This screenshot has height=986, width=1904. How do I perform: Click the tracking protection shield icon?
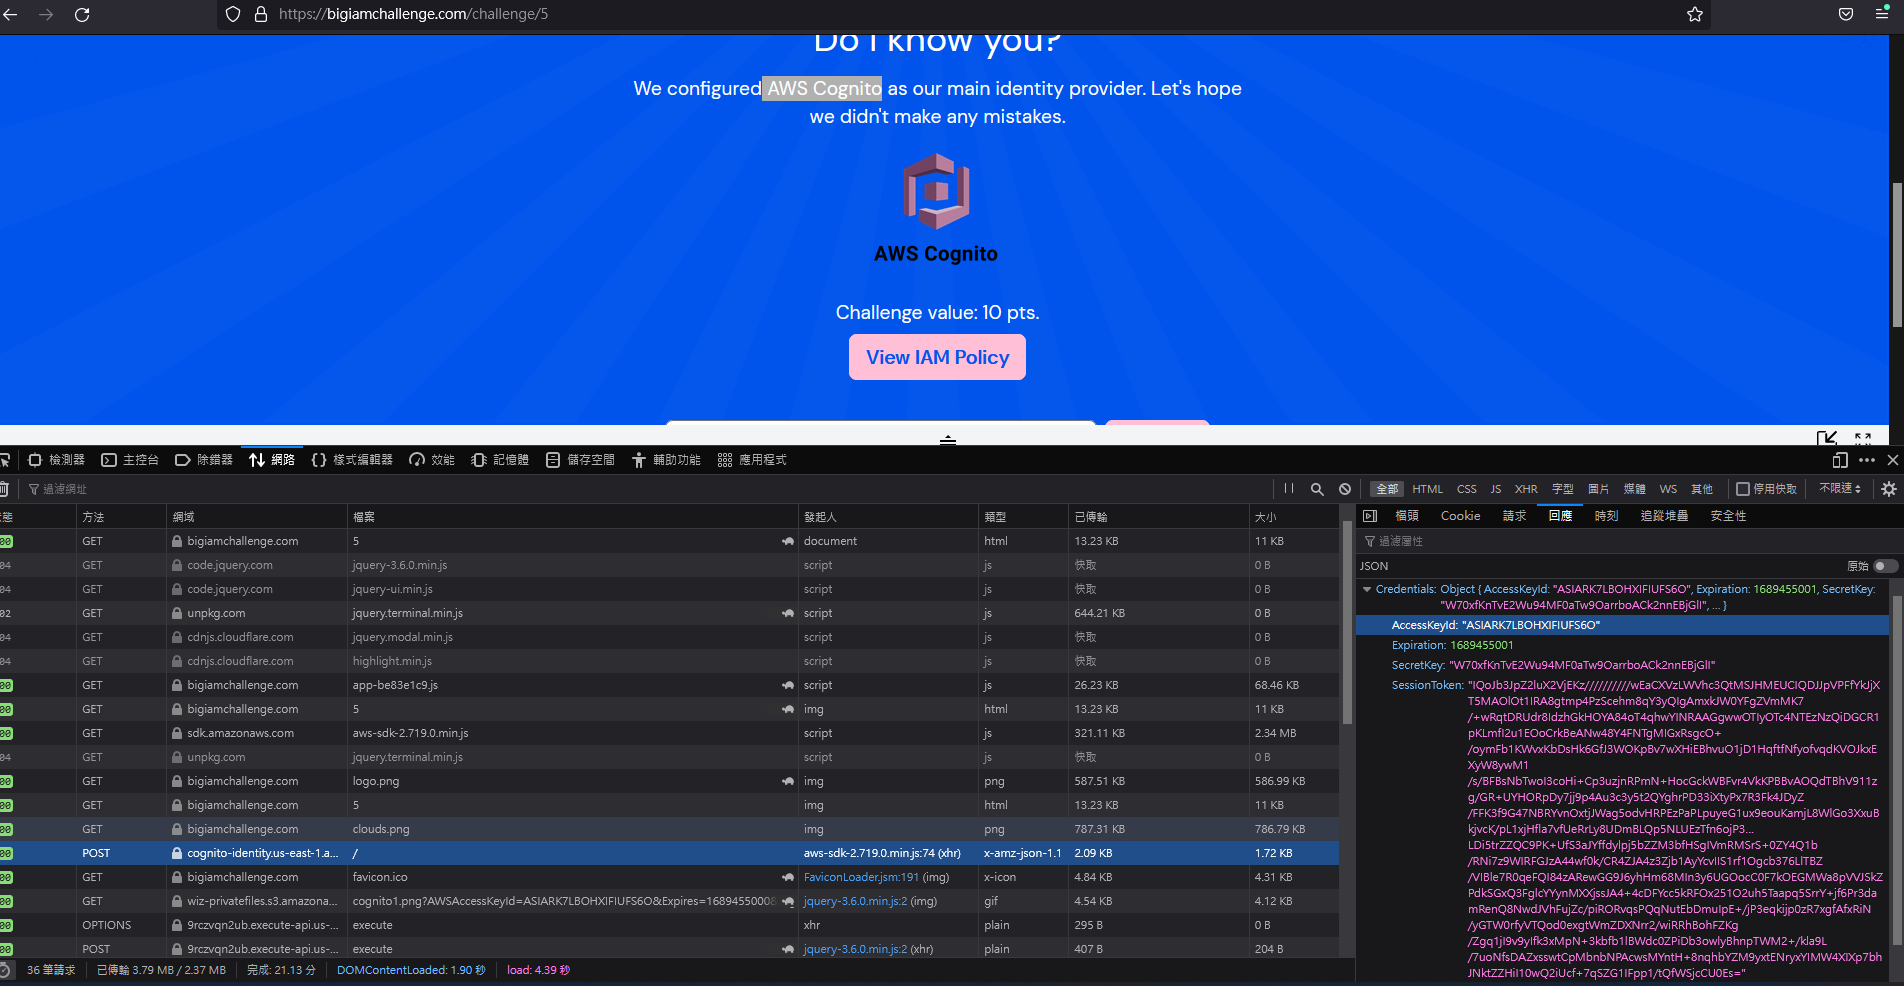(x=233, y=14)
